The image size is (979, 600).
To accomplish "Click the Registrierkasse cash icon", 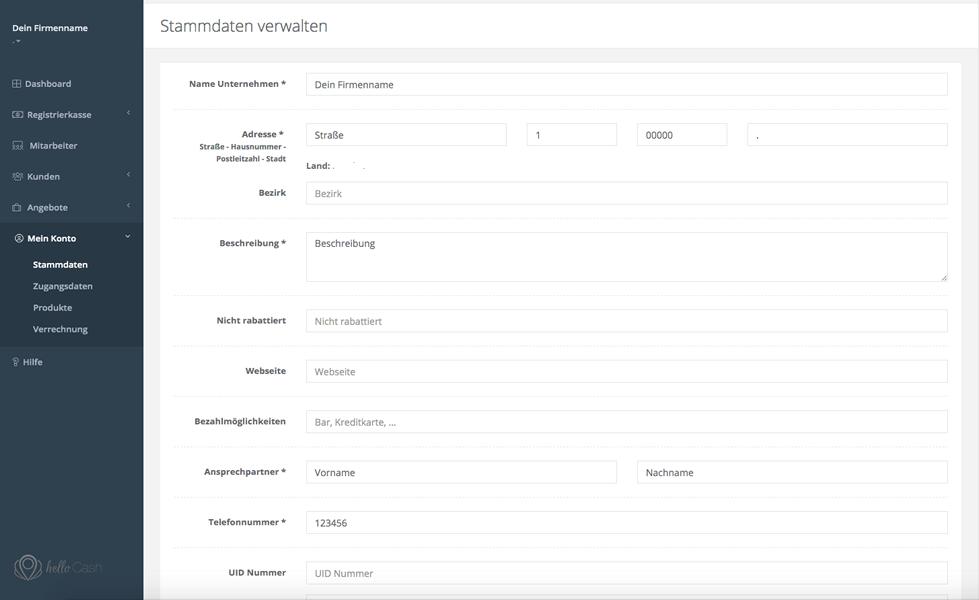I will point(17,115).
